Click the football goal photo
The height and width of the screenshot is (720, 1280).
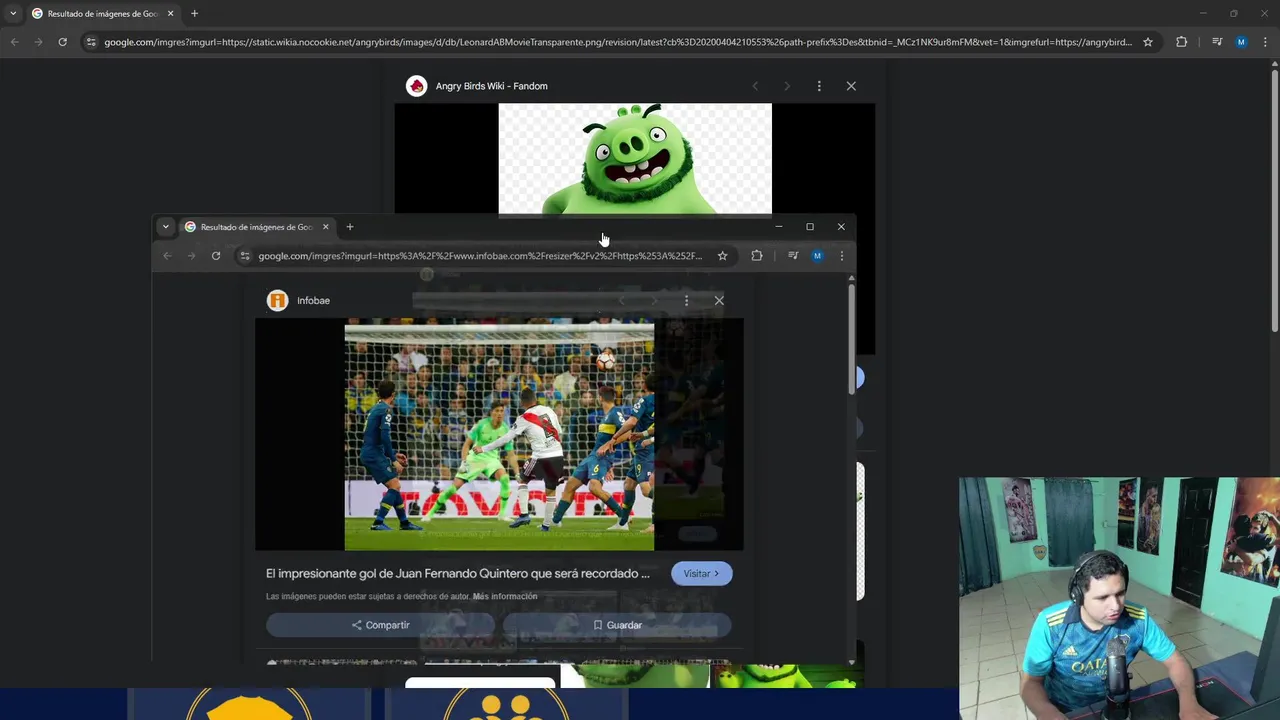(x=499, y=435)
